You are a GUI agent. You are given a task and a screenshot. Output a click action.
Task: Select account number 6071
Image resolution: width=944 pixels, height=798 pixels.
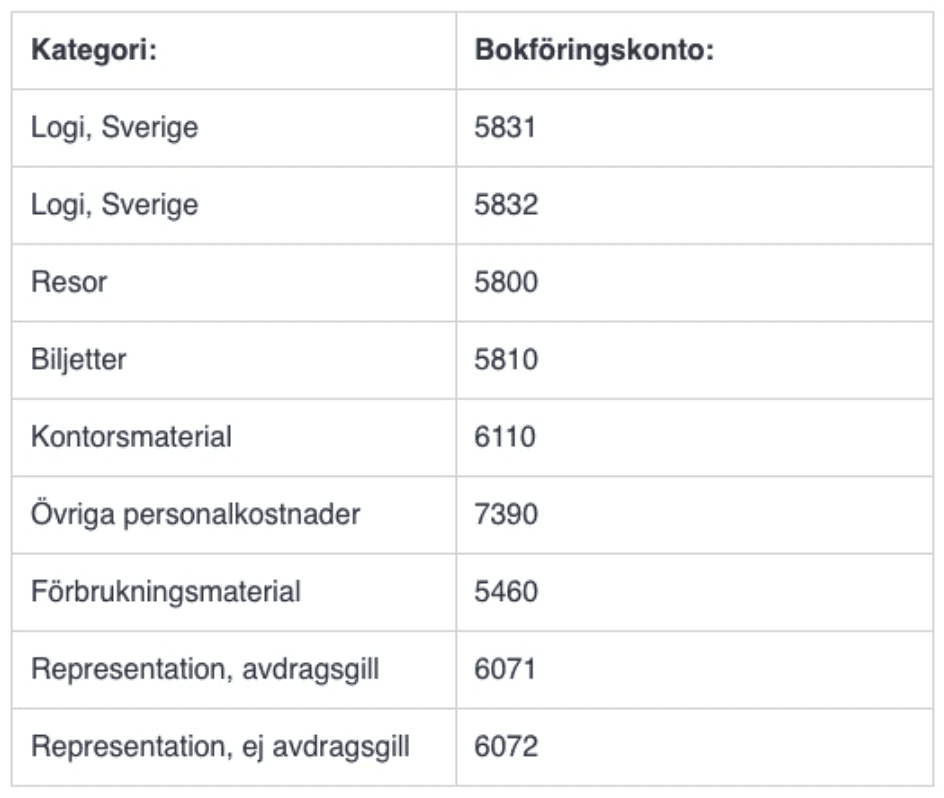tap(505, 670)
